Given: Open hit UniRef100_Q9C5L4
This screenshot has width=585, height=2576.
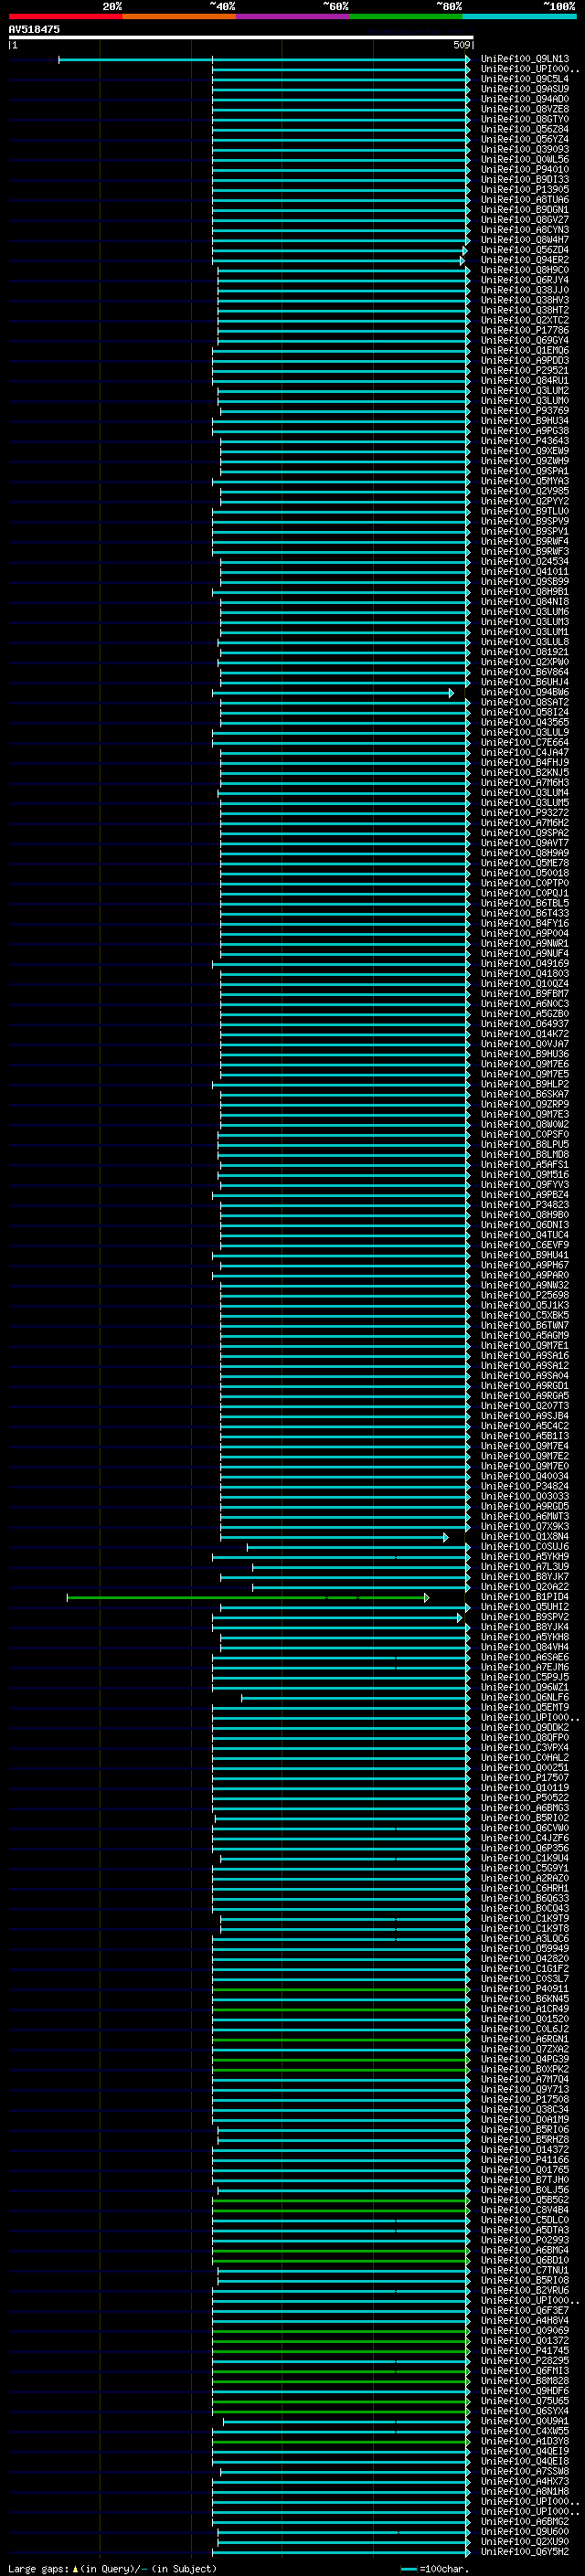Looking at the screenshot, I should (x=525, y=79).
